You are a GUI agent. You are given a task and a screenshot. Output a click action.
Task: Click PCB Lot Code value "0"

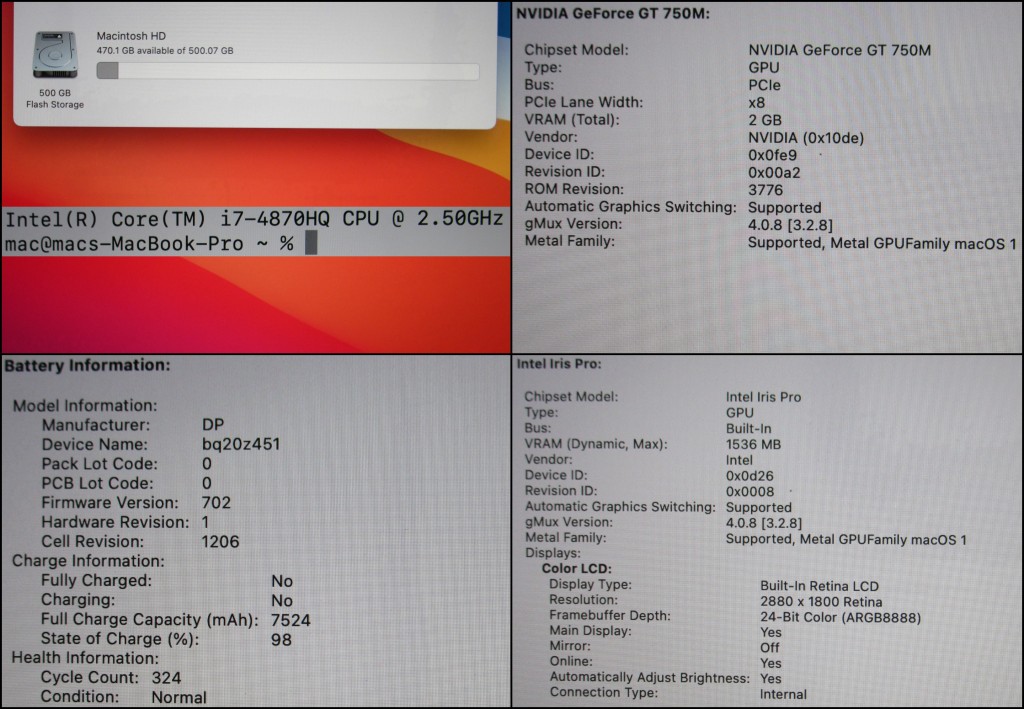pos(206,484)
